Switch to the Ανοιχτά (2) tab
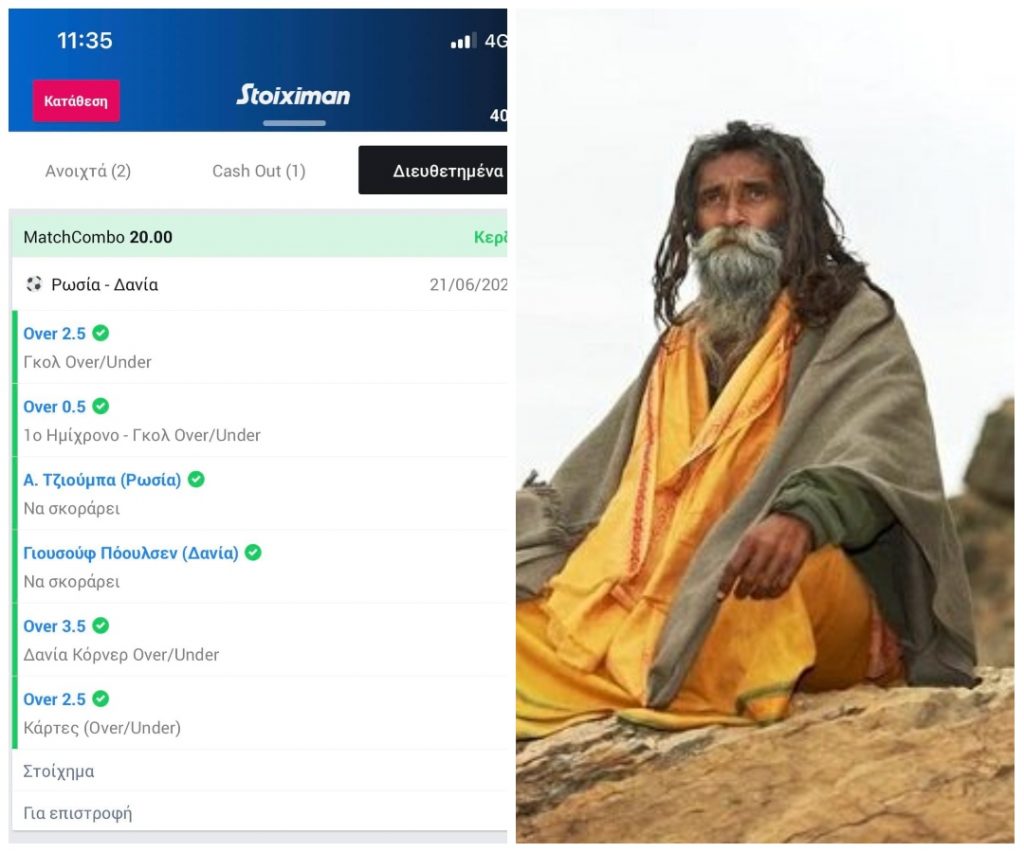The width and height of the screenshot is (1024, 853). pyautogui.click(x=88, y=171)
